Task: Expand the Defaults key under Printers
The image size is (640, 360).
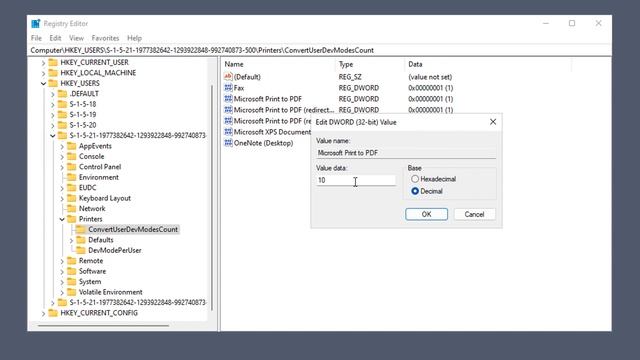Action: pyautogui.click(x=71, y=240)
